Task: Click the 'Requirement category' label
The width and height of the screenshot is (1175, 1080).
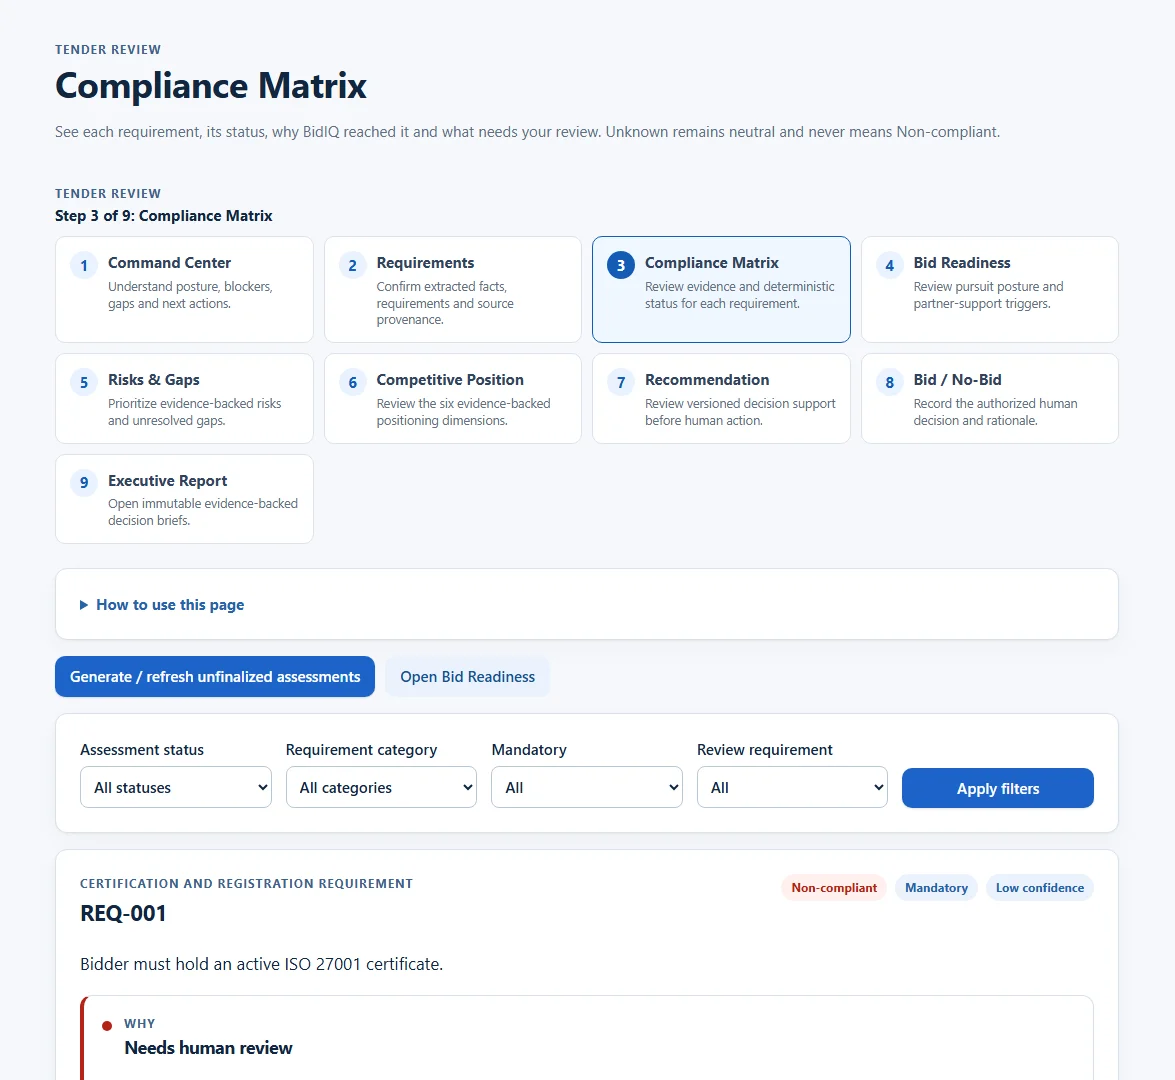Action: (361, 749)
